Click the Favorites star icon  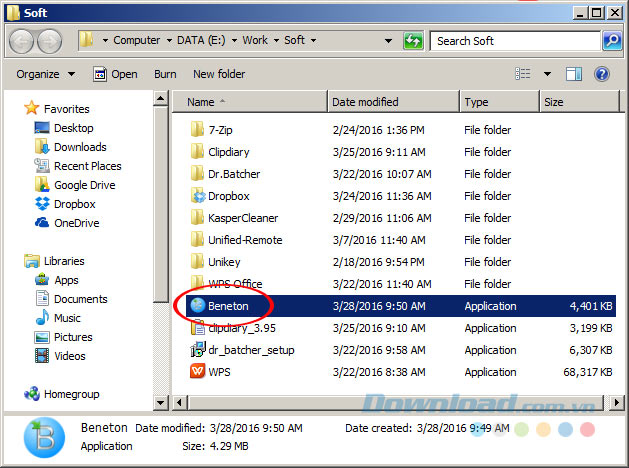pos(31,108)
